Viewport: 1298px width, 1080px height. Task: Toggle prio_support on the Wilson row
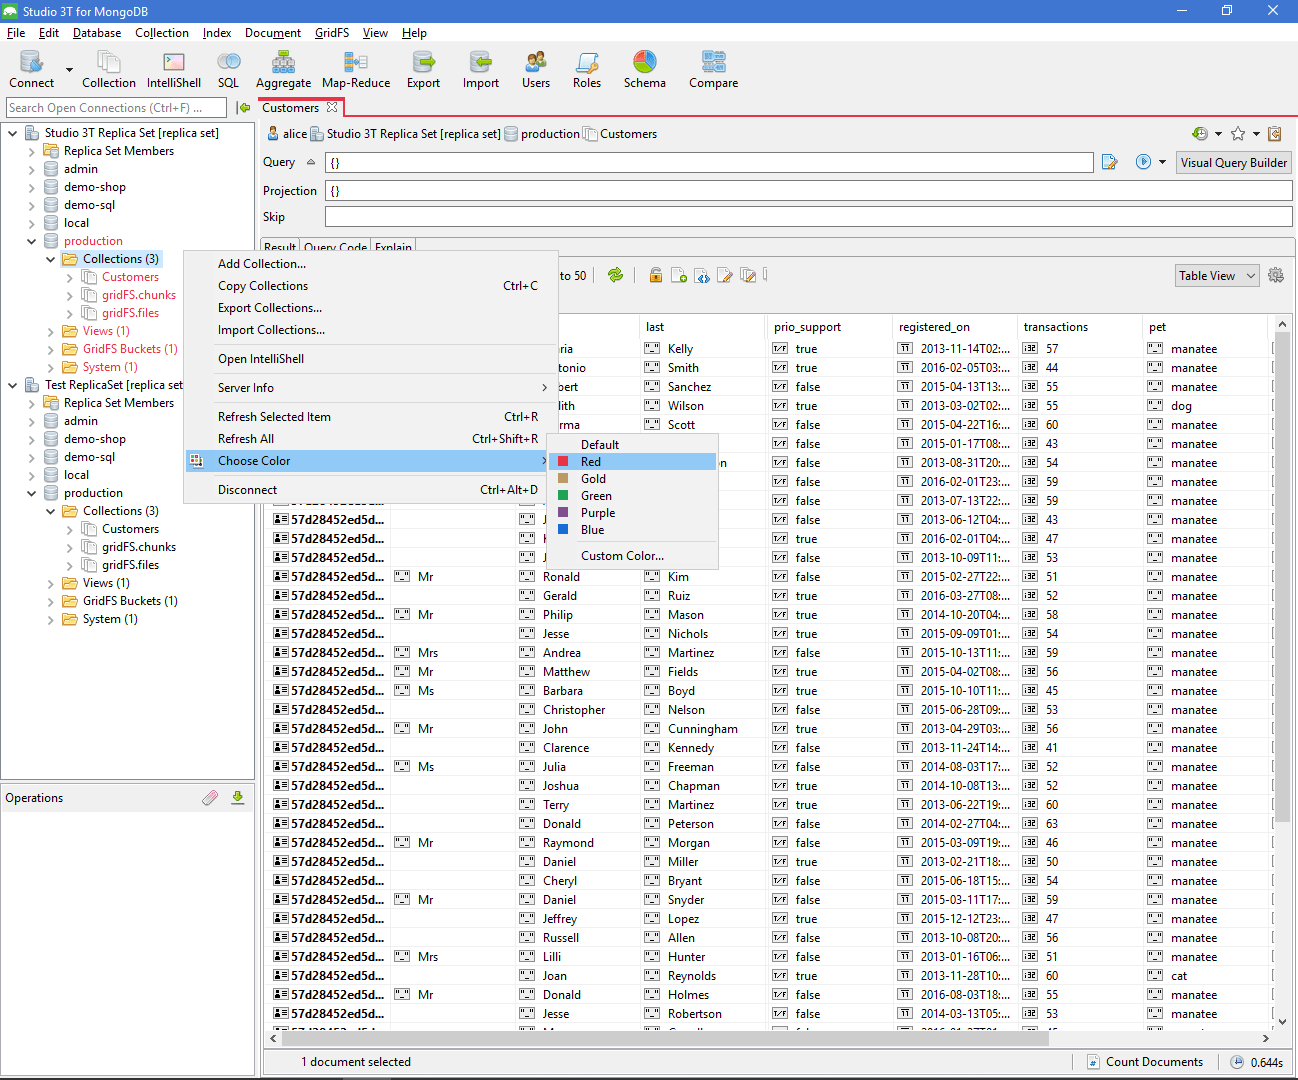tap(779, 405)
